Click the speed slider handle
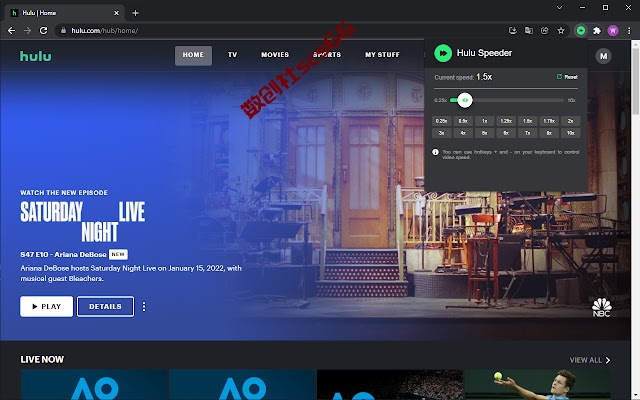The height and width of the screenshot is (400, 640). 464,100
